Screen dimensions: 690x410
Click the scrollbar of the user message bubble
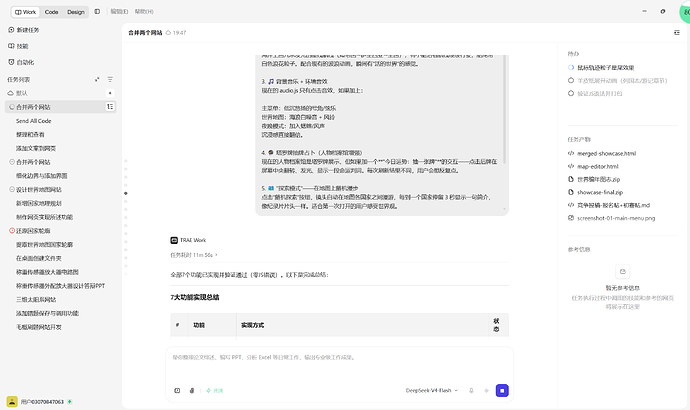coord(505,109)
